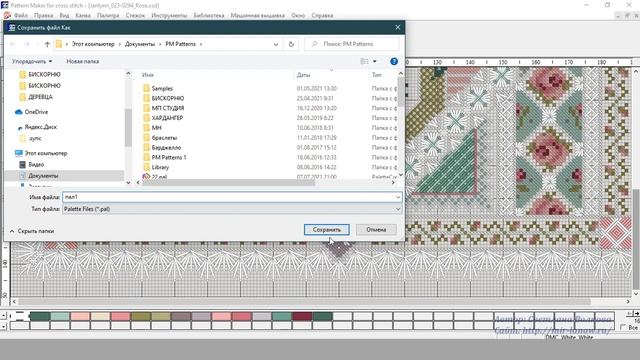Open the Упорядочить dropdown

[x=32, y=61]
